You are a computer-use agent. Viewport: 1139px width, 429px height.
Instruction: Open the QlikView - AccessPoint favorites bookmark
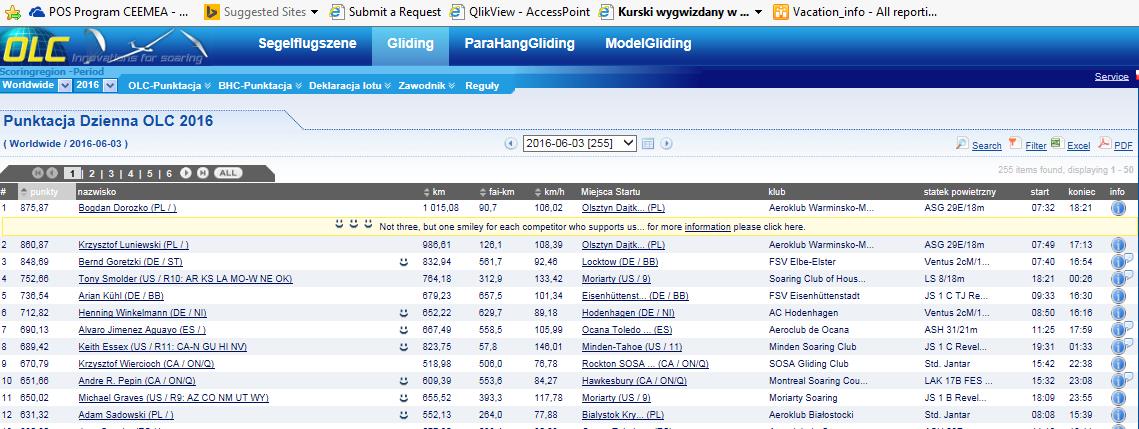pos(520,12)
